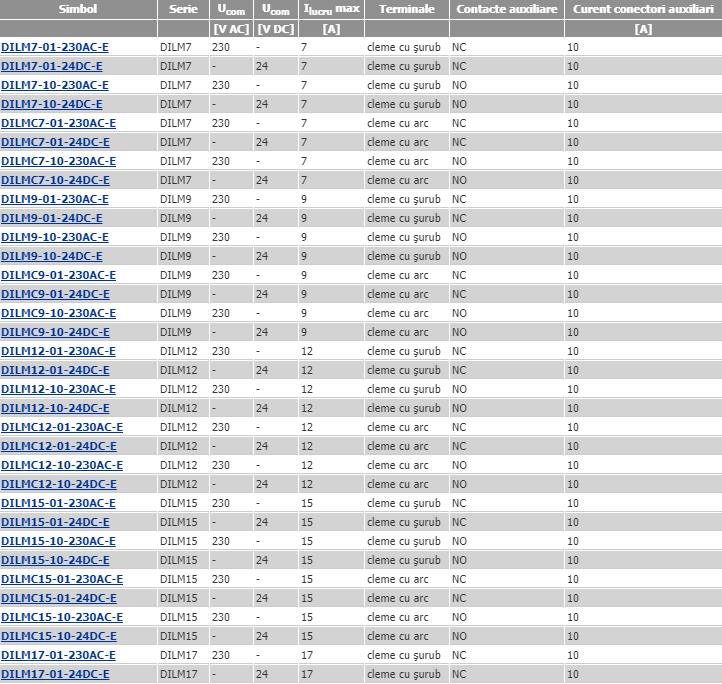The width and height of the screenshot is (722, 684).
Task: Open the DILMC9-10-230AC-E link
Action: point(58,313)
